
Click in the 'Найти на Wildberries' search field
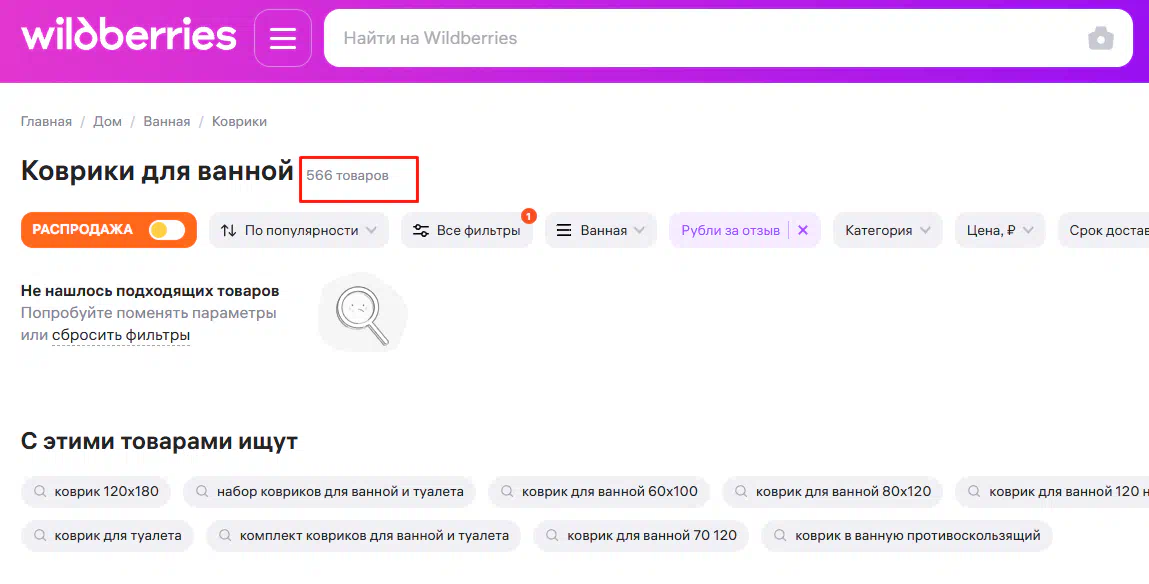point(700,39)
